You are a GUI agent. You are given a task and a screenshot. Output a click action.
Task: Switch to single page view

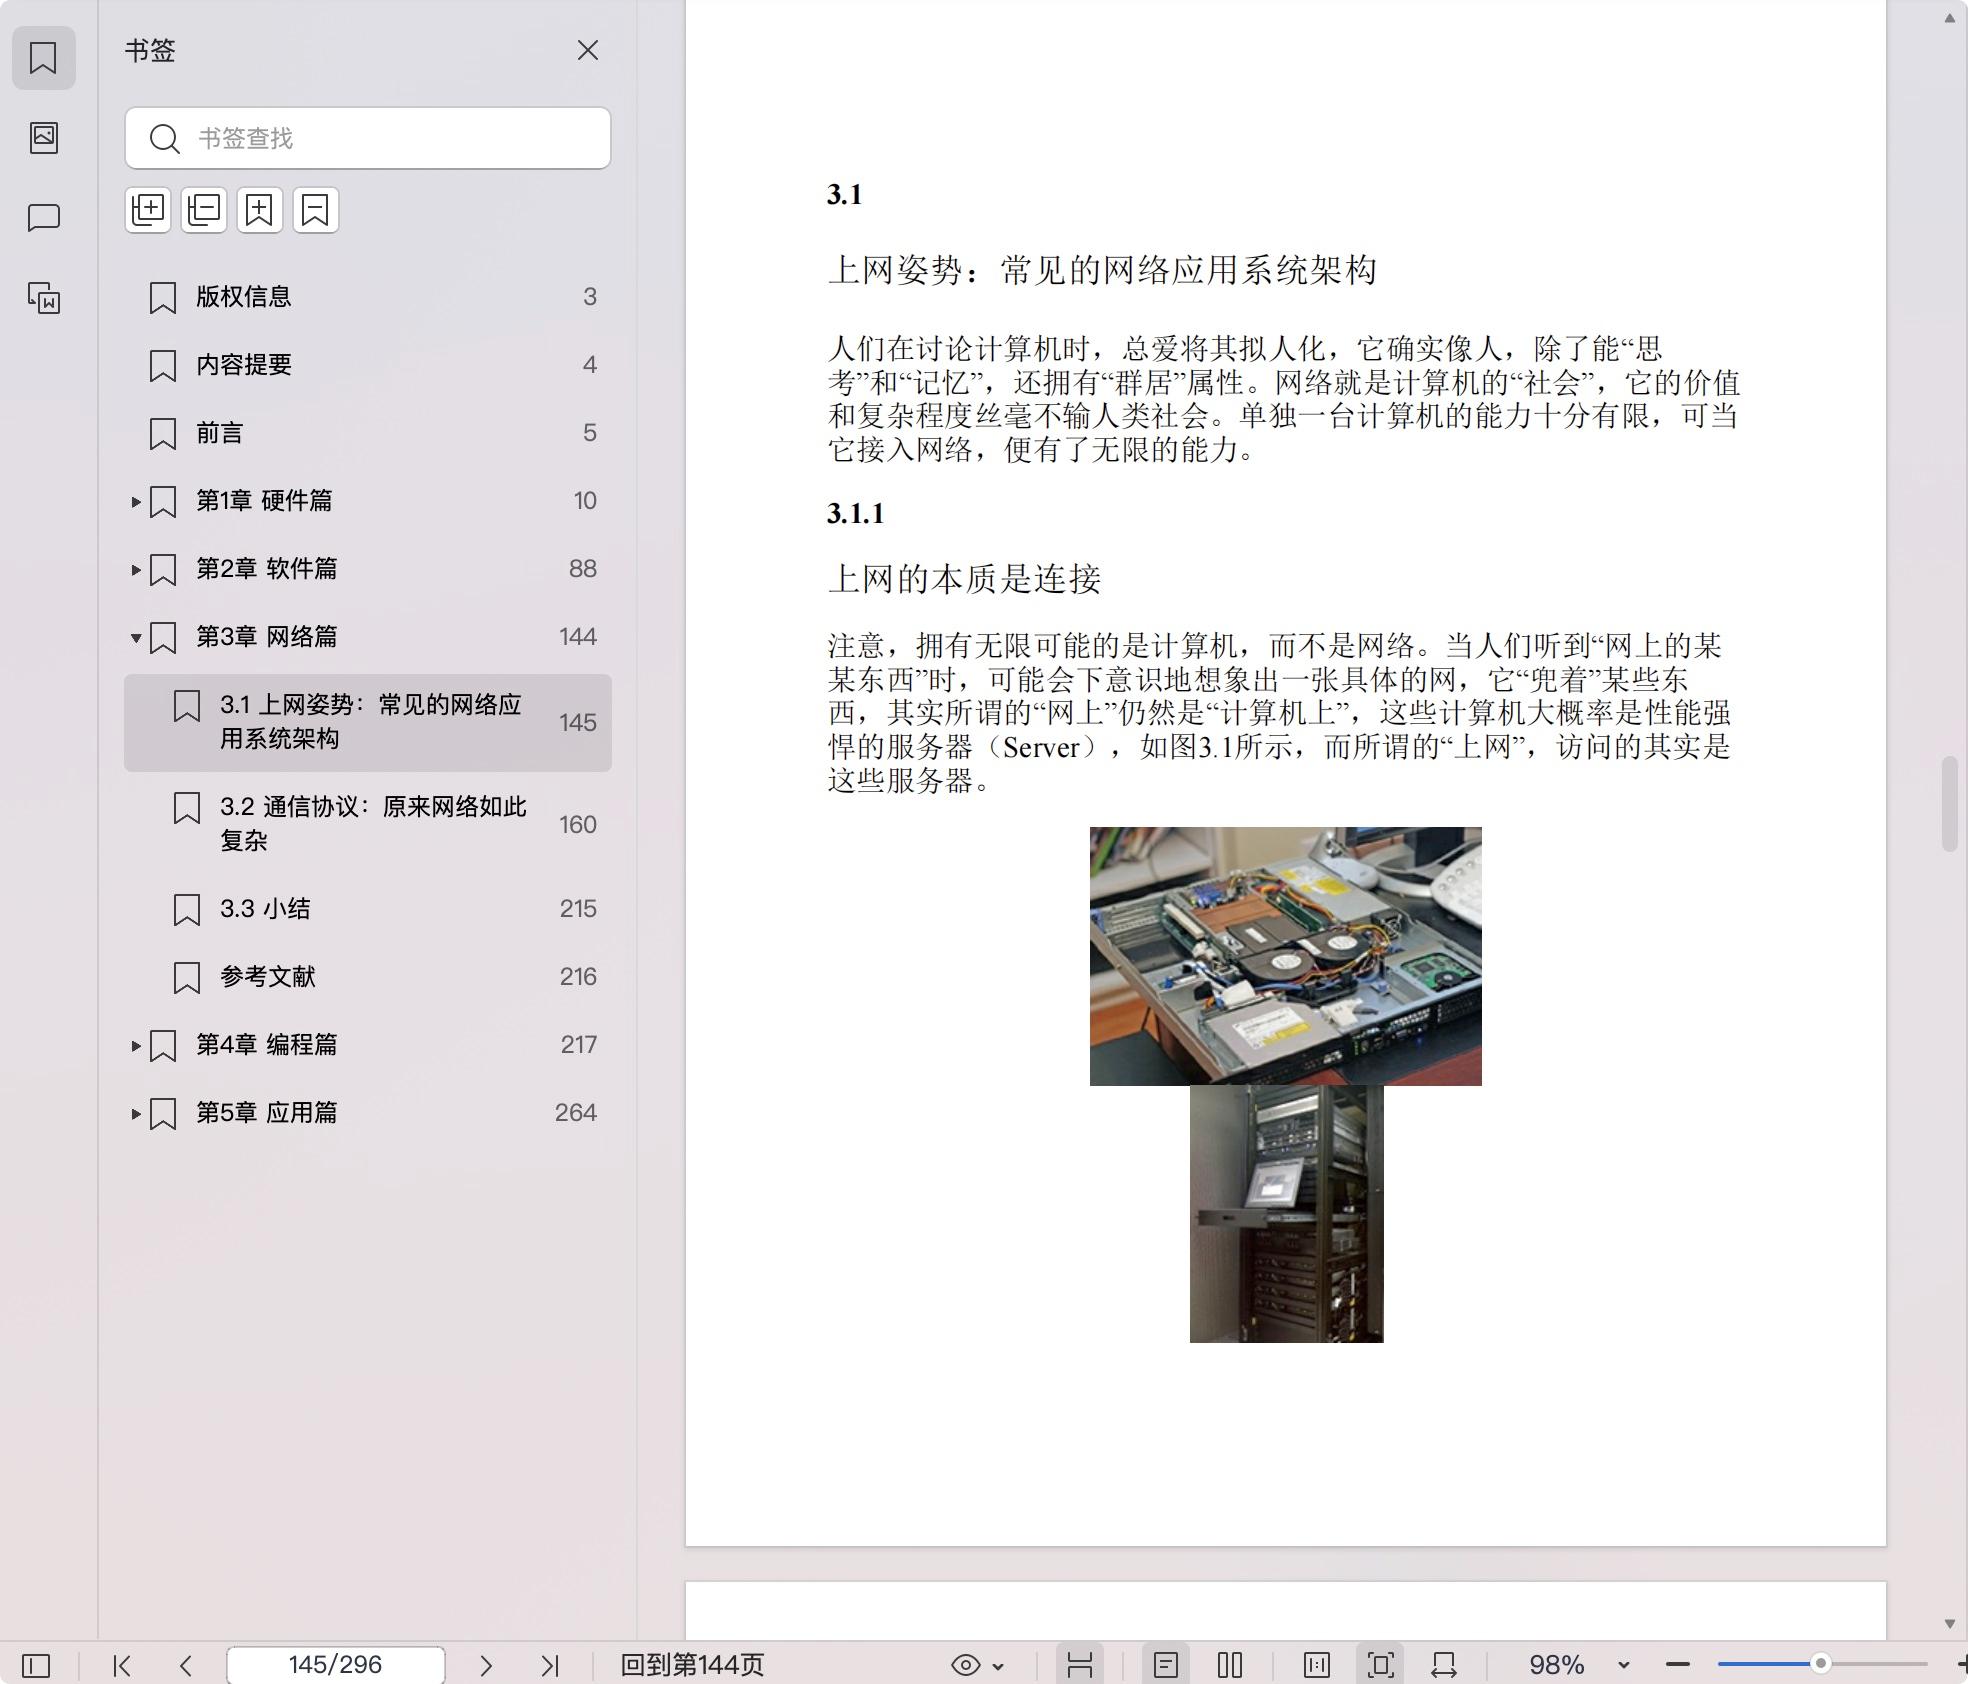point(1166,1665)
